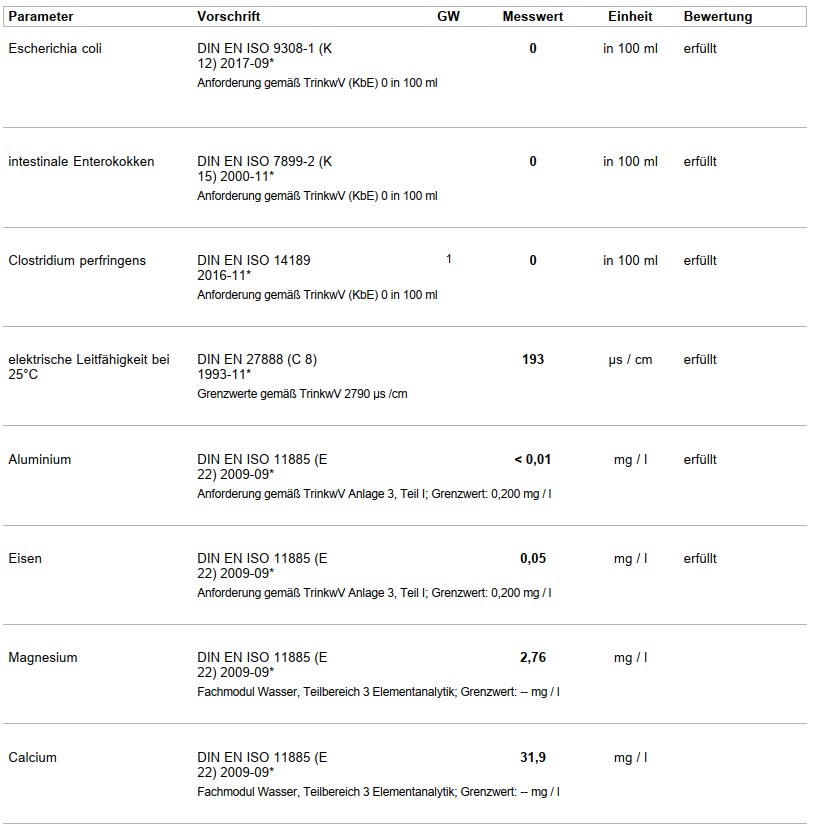
Task: Click the Vorschrift column header
Action: [229, 17]
